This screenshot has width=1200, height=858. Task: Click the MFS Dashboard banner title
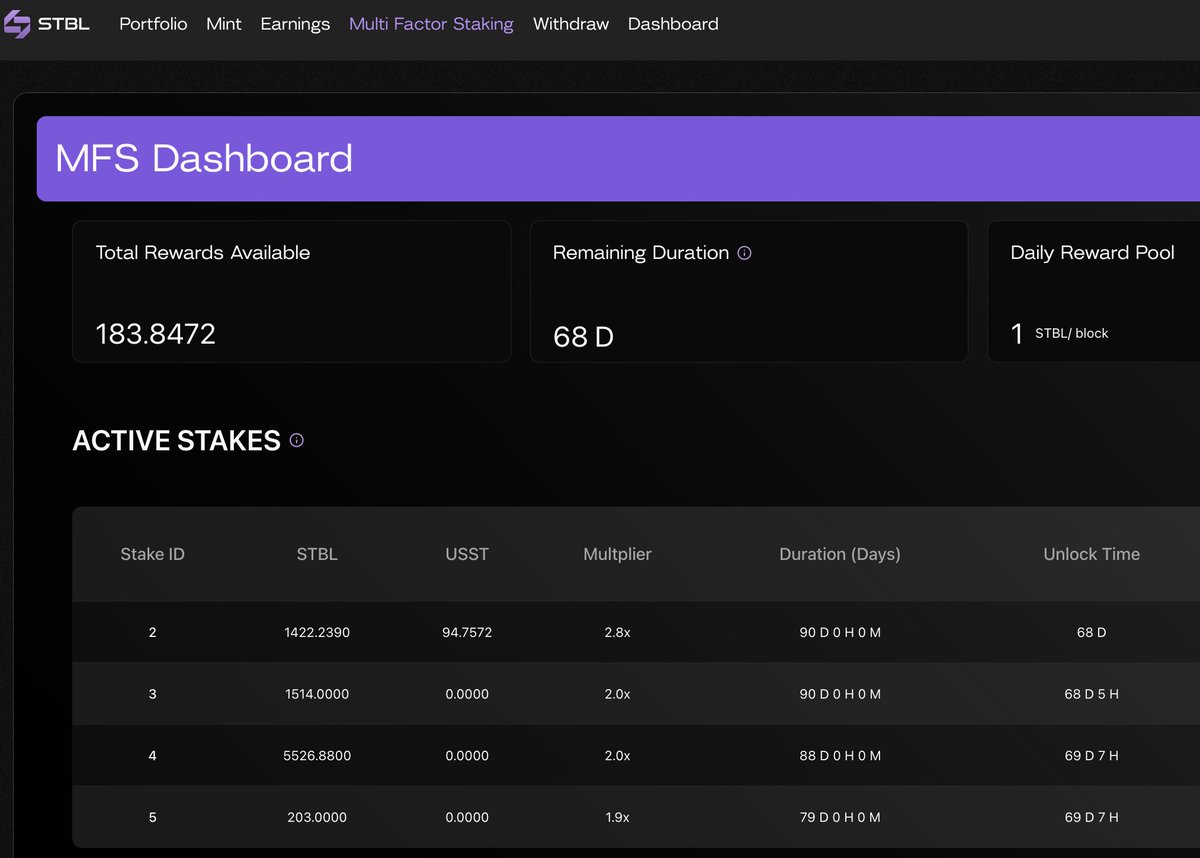(204, 158)
